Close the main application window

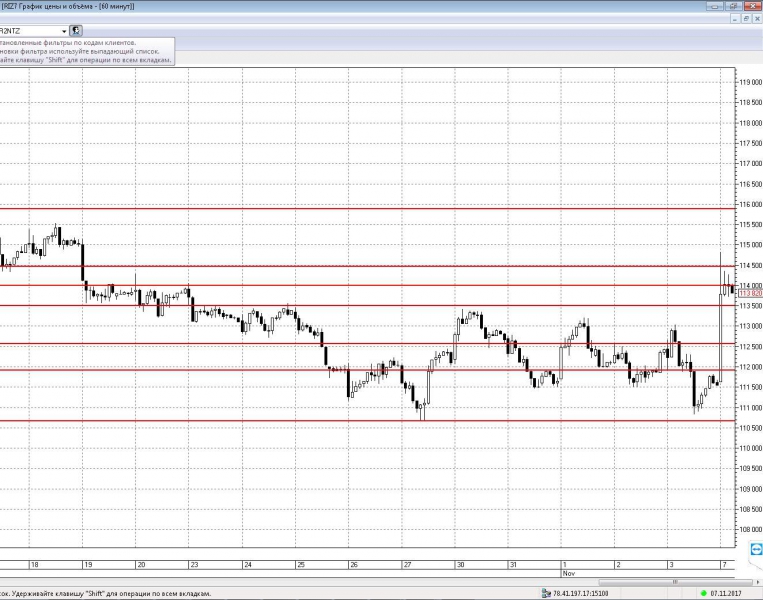point(752,6)
